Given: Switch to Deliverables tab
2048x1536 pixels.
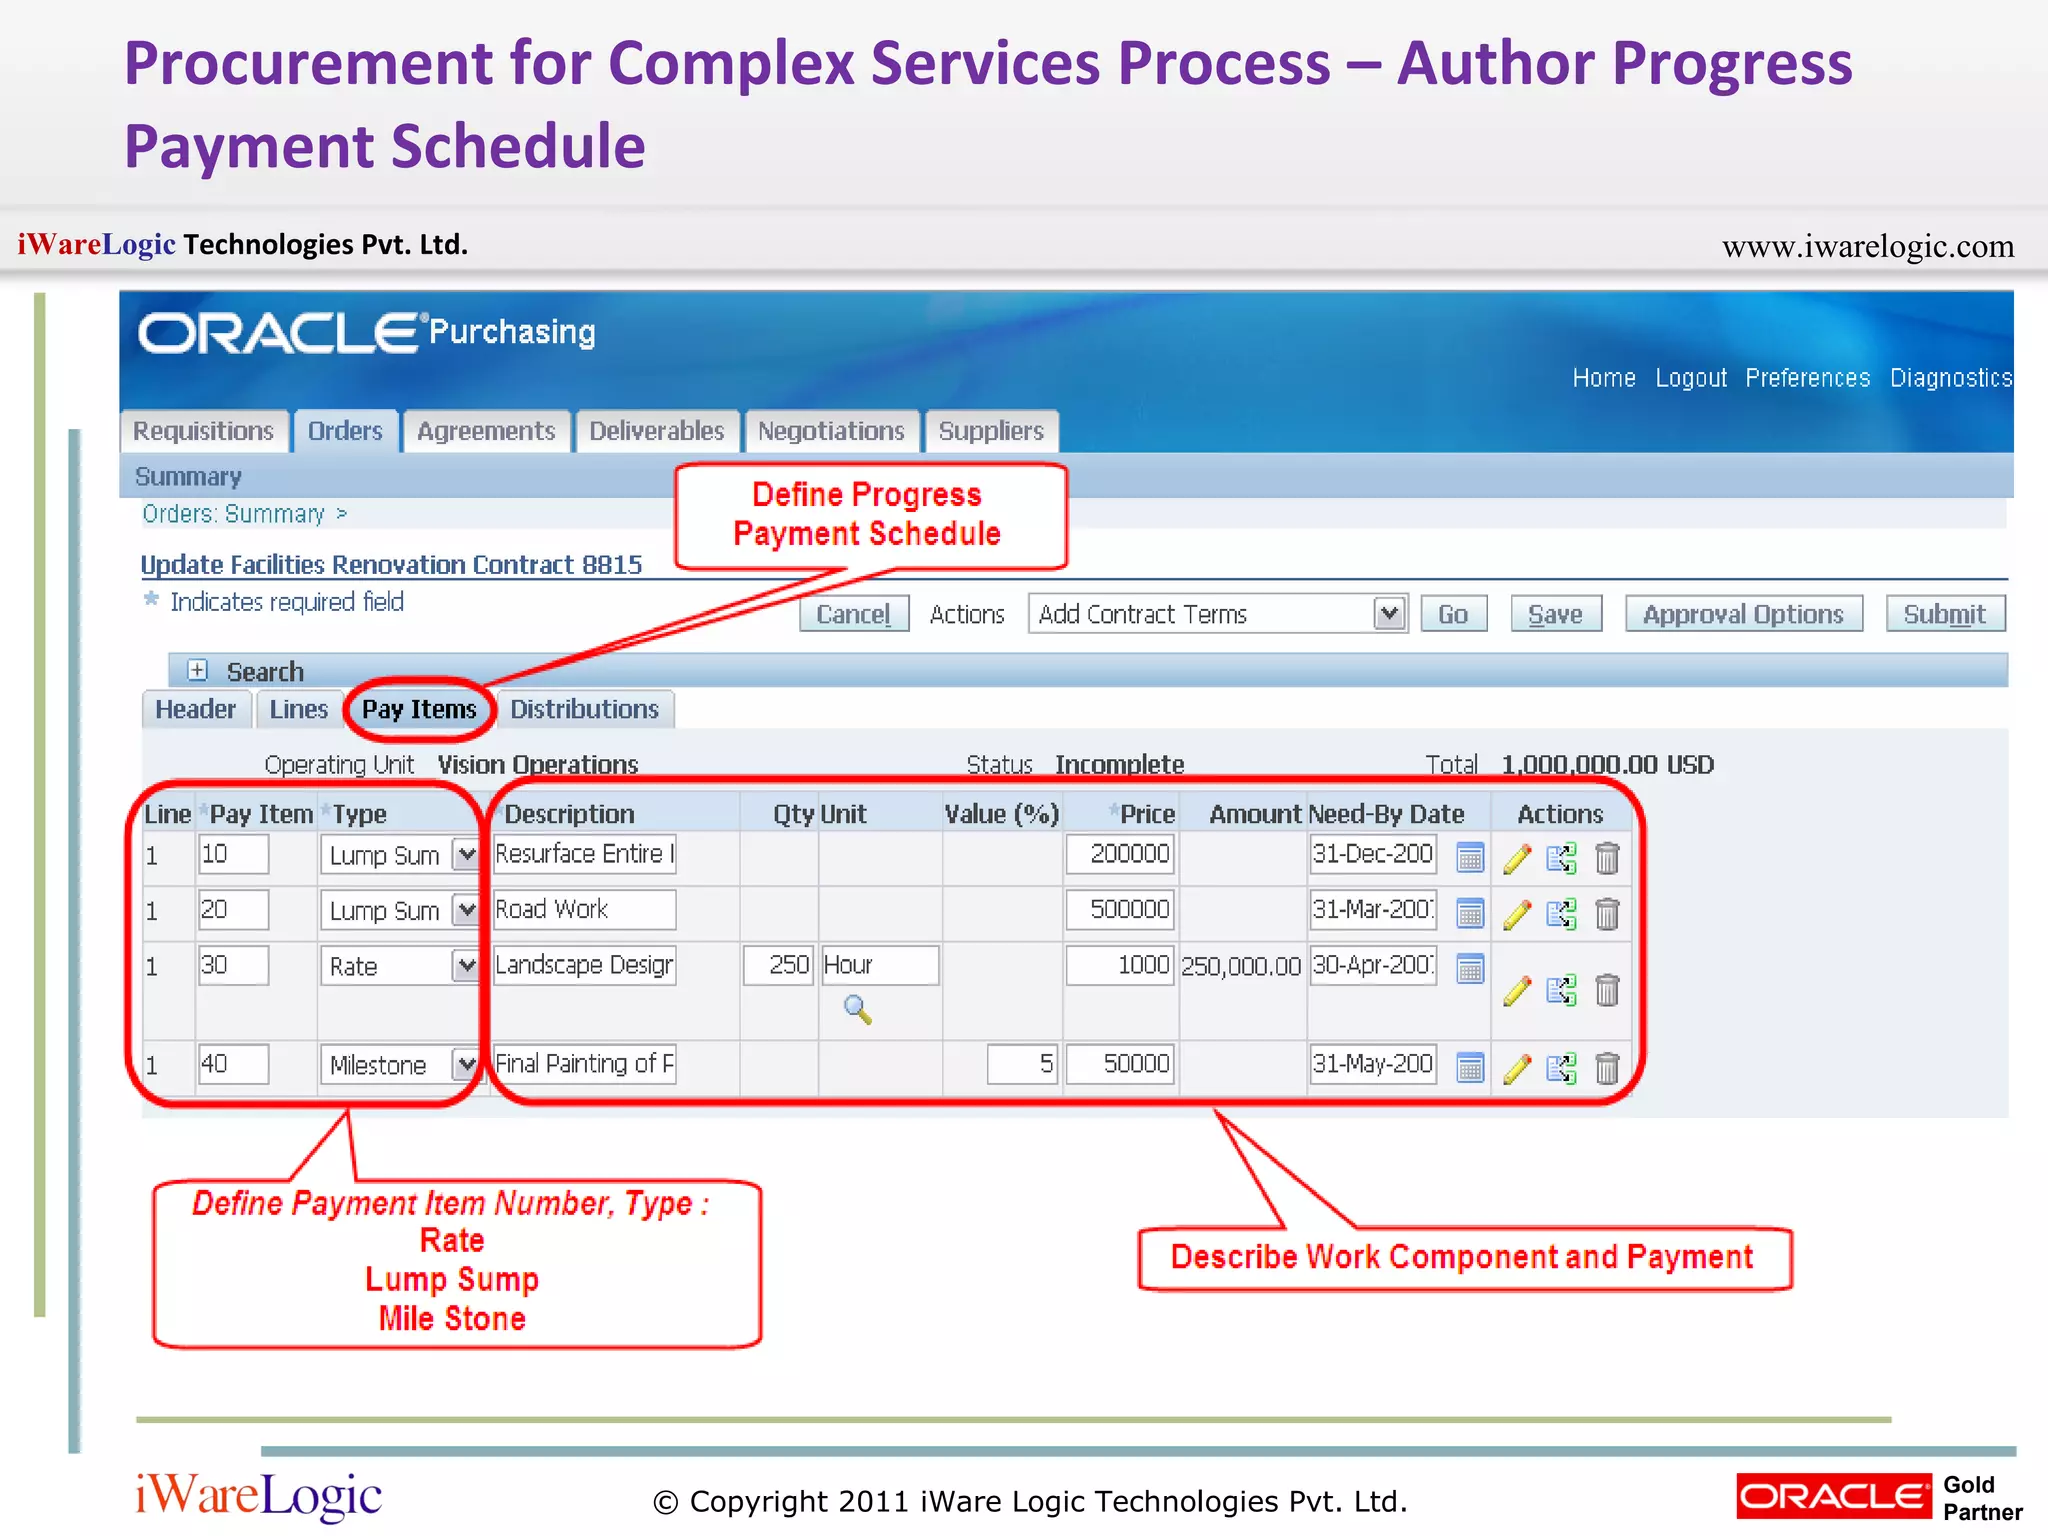Looking at the screenshot, I should pos(657,431).
